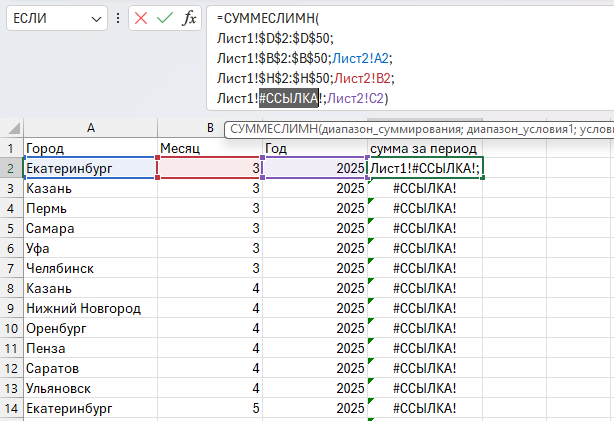Click highlighted #ССЫЛКА text in formula bar
The width and height of the screenshot is (614, 421).
point(288,97)
